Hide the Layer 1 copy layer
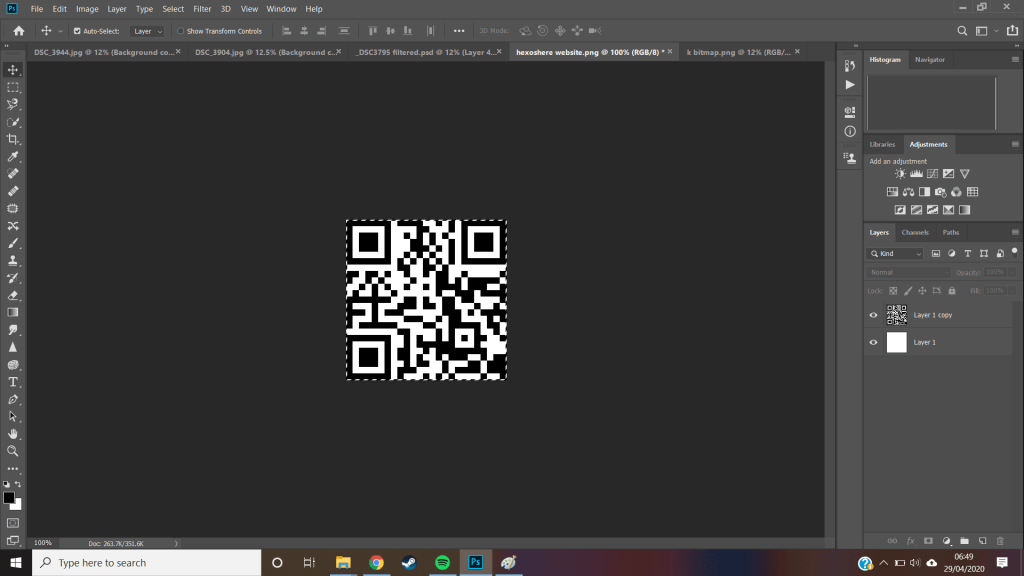1024x576 pixels. tap(873, 315)
